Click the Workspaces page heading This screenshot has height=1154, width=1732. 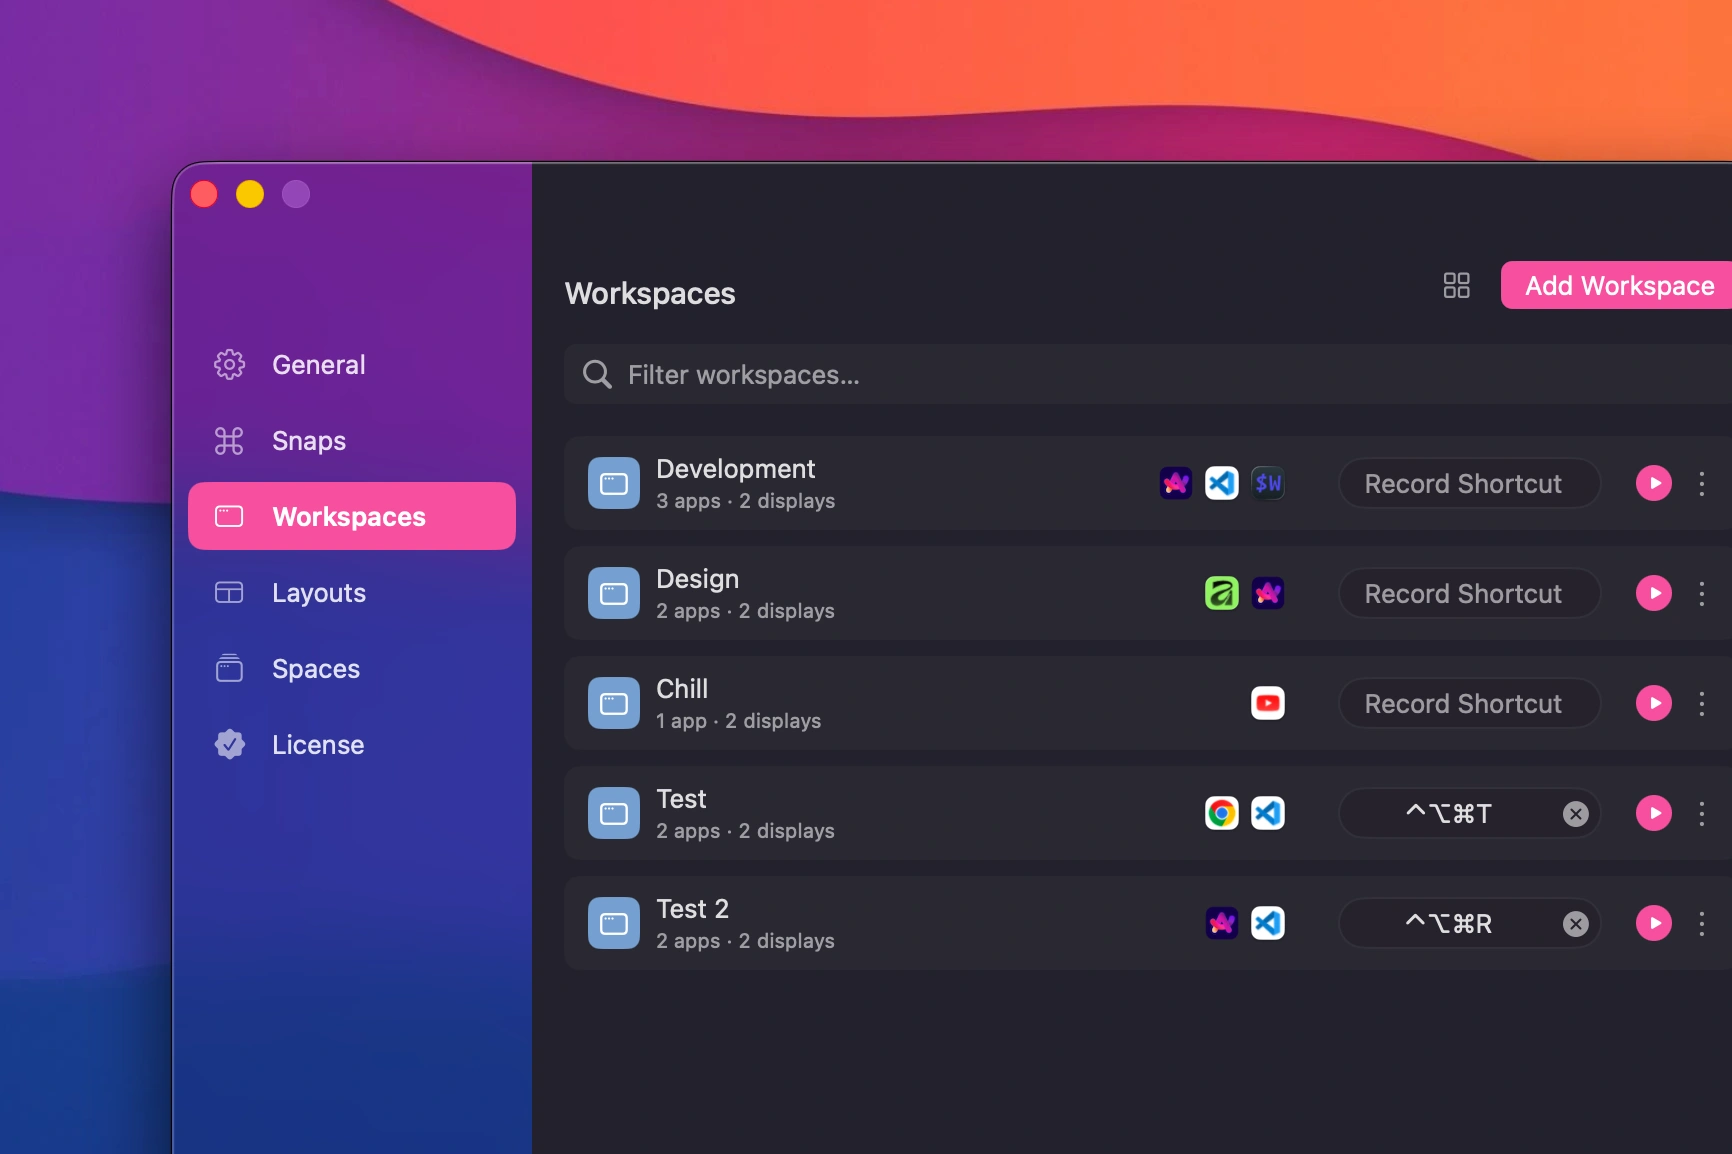click(x=650, y=294)
